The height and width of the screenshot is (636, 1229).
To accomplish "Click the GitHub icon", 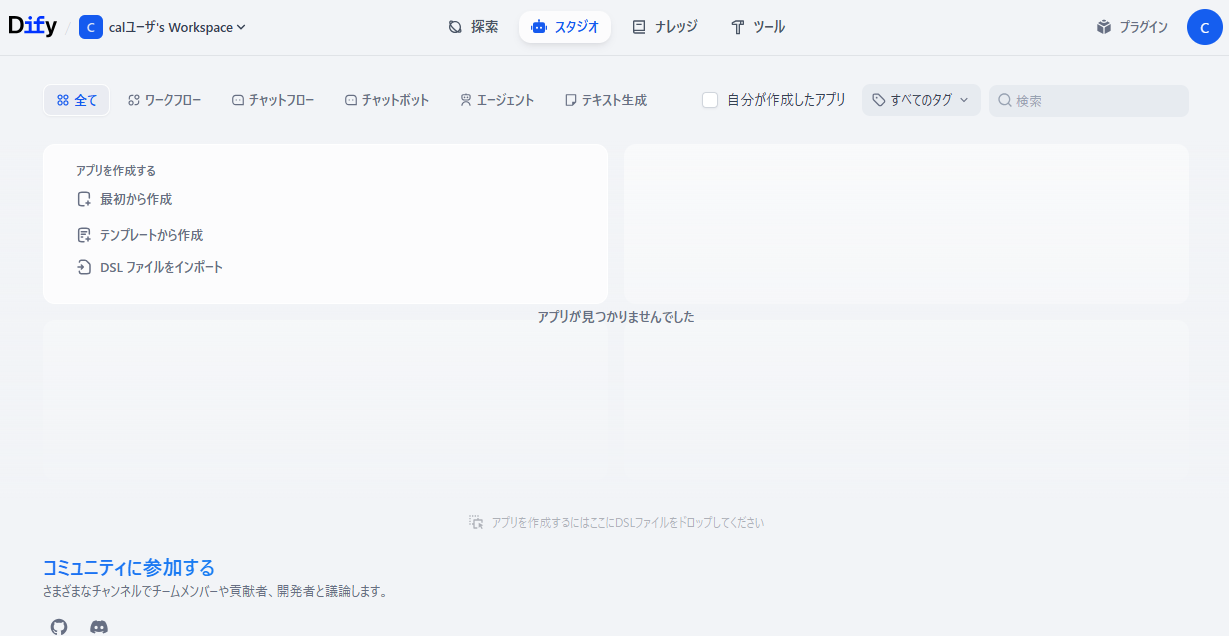I will click(x=58, y=626).
